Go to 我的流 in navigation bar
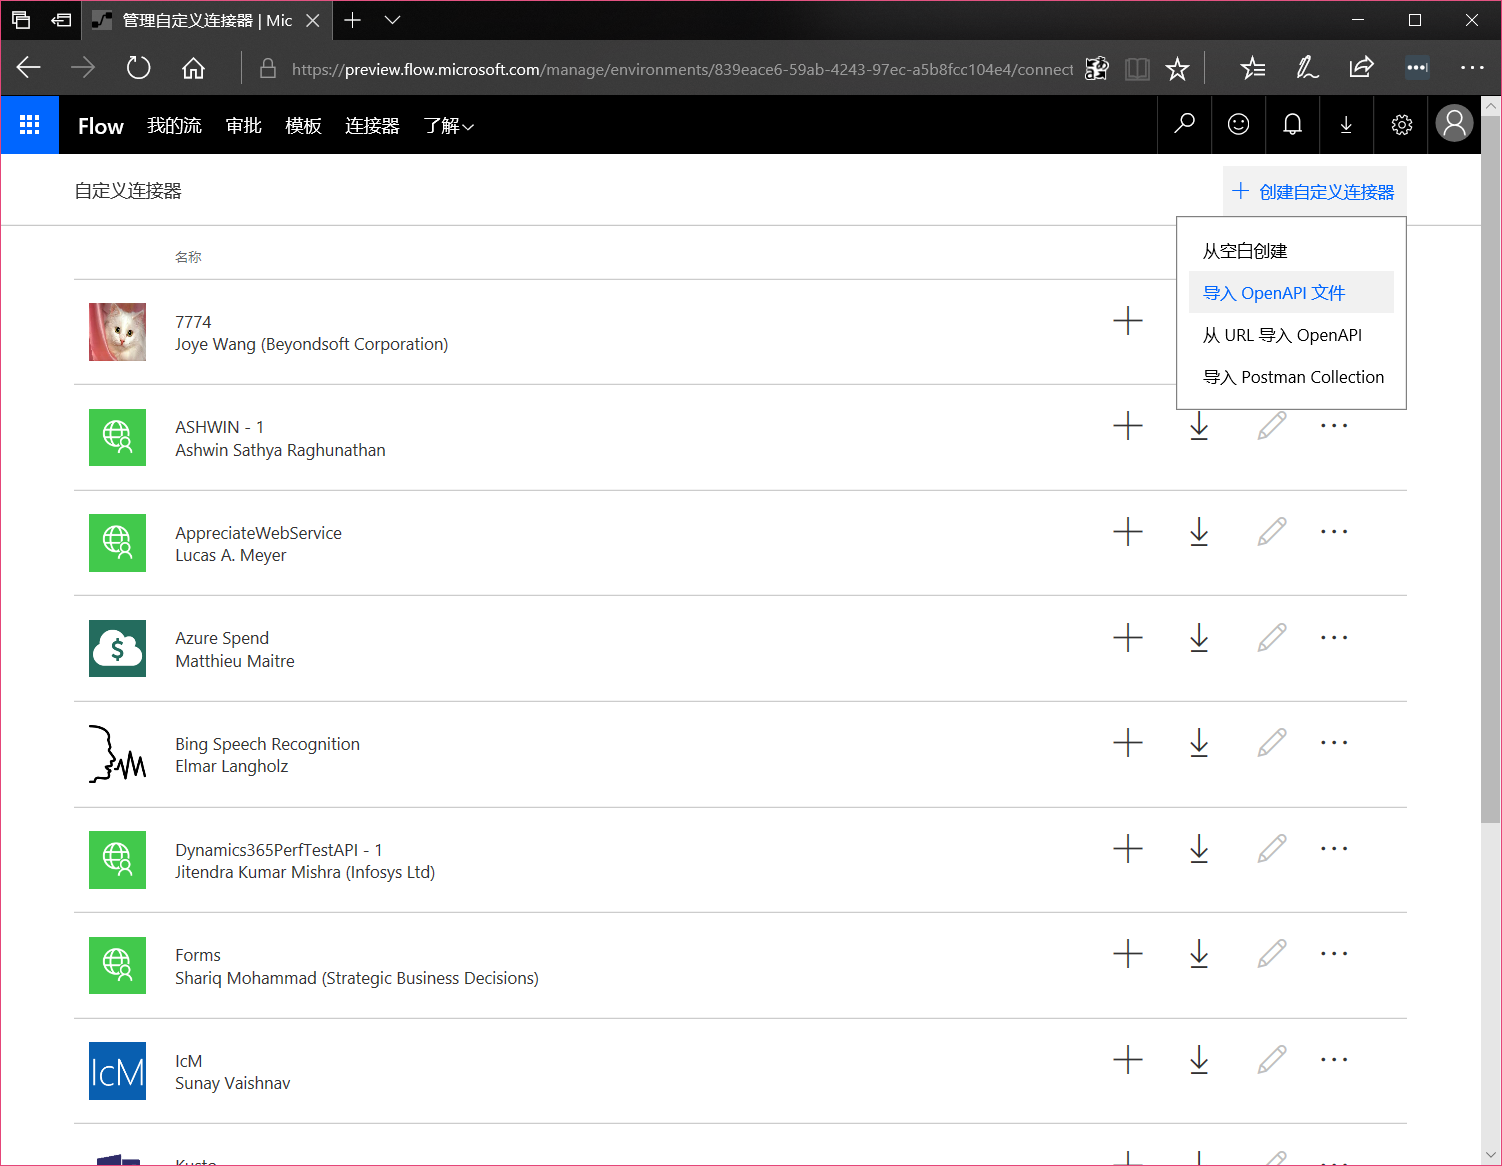 click(x=174, y=126)
